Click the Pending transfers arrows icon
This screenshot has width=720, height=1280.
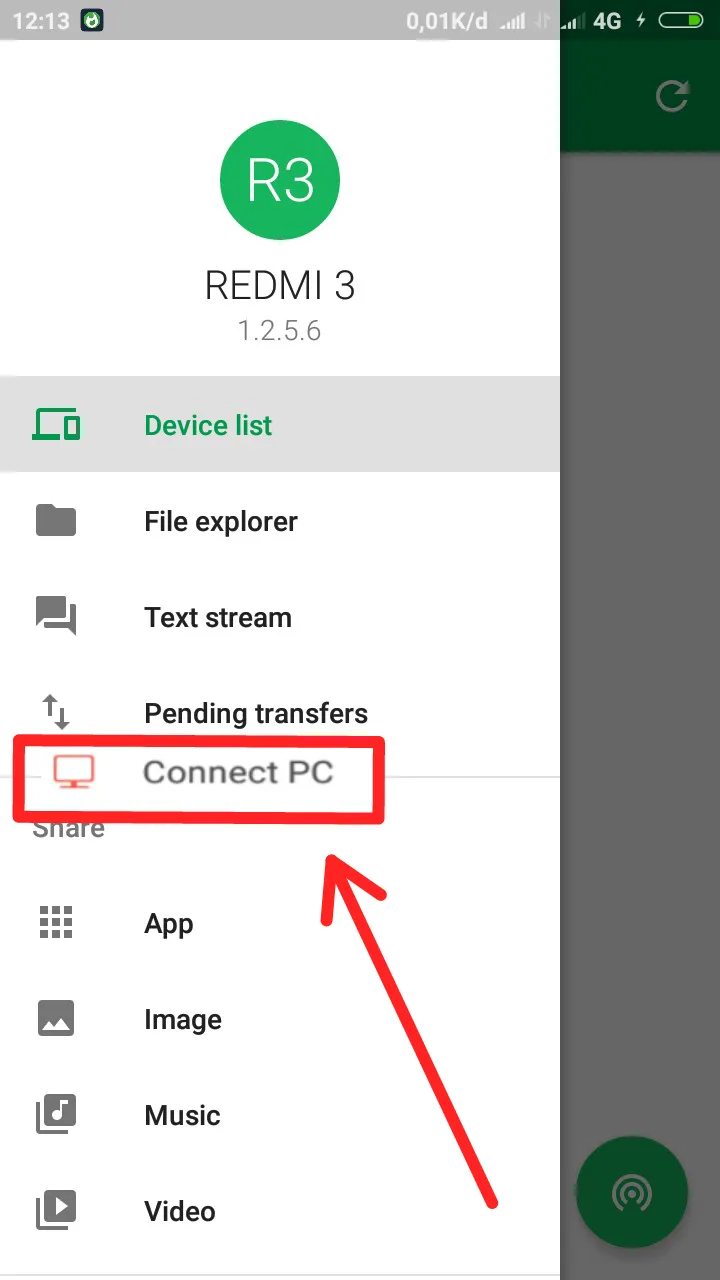coord(56,712)
